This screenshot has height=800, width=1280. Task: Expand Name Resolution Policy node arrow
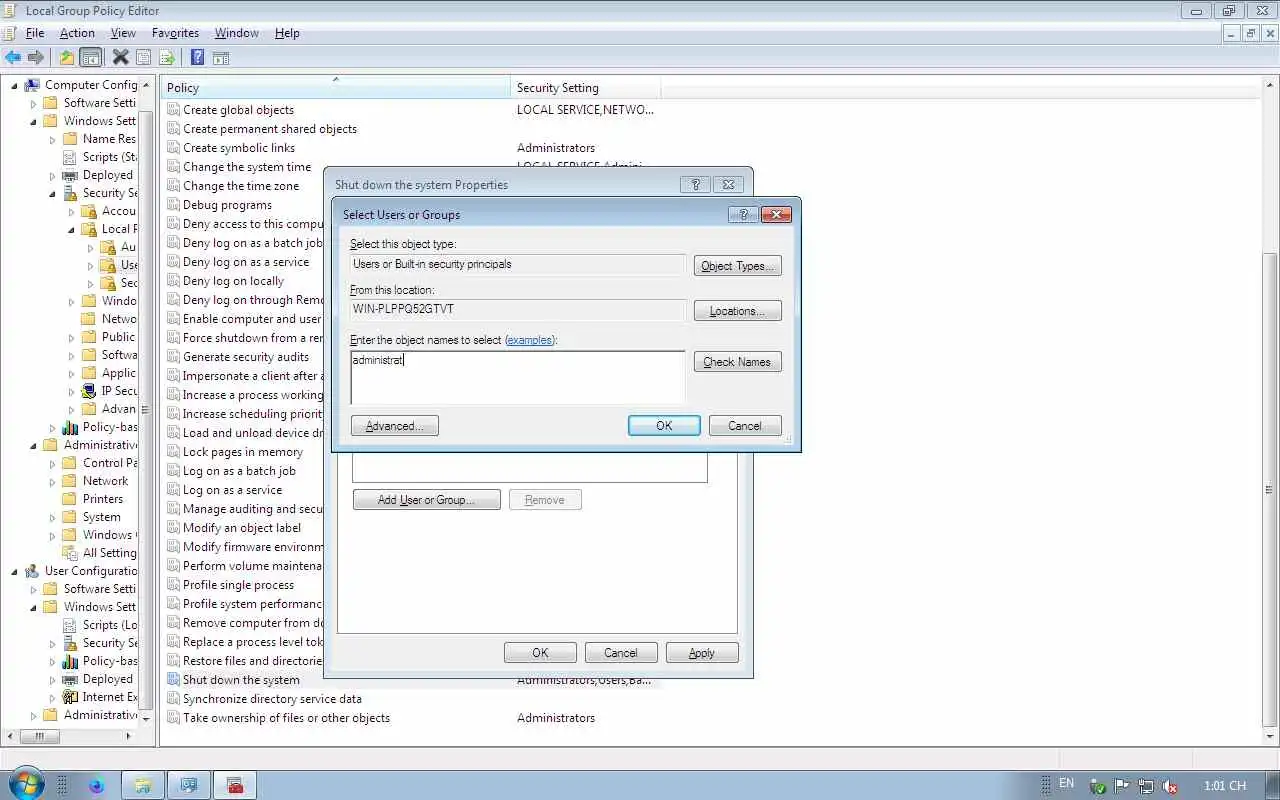click(x=53, y=139)
